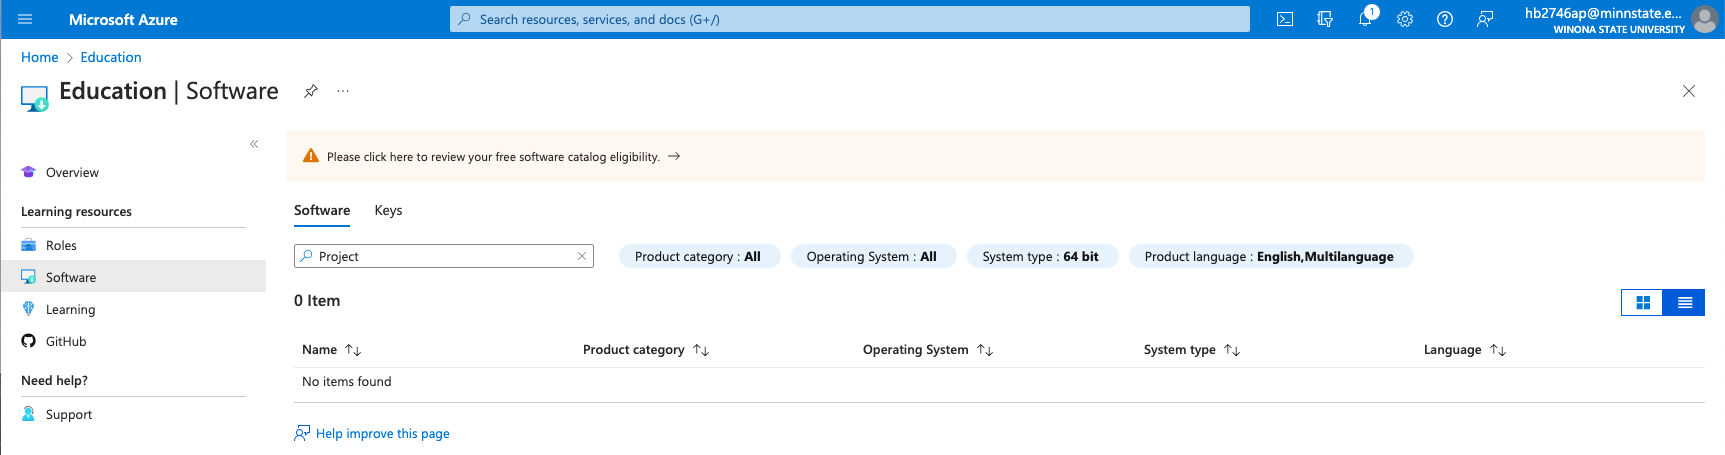Open Software in the sidebar
The image size is (1725, 455).
(133, 277)
